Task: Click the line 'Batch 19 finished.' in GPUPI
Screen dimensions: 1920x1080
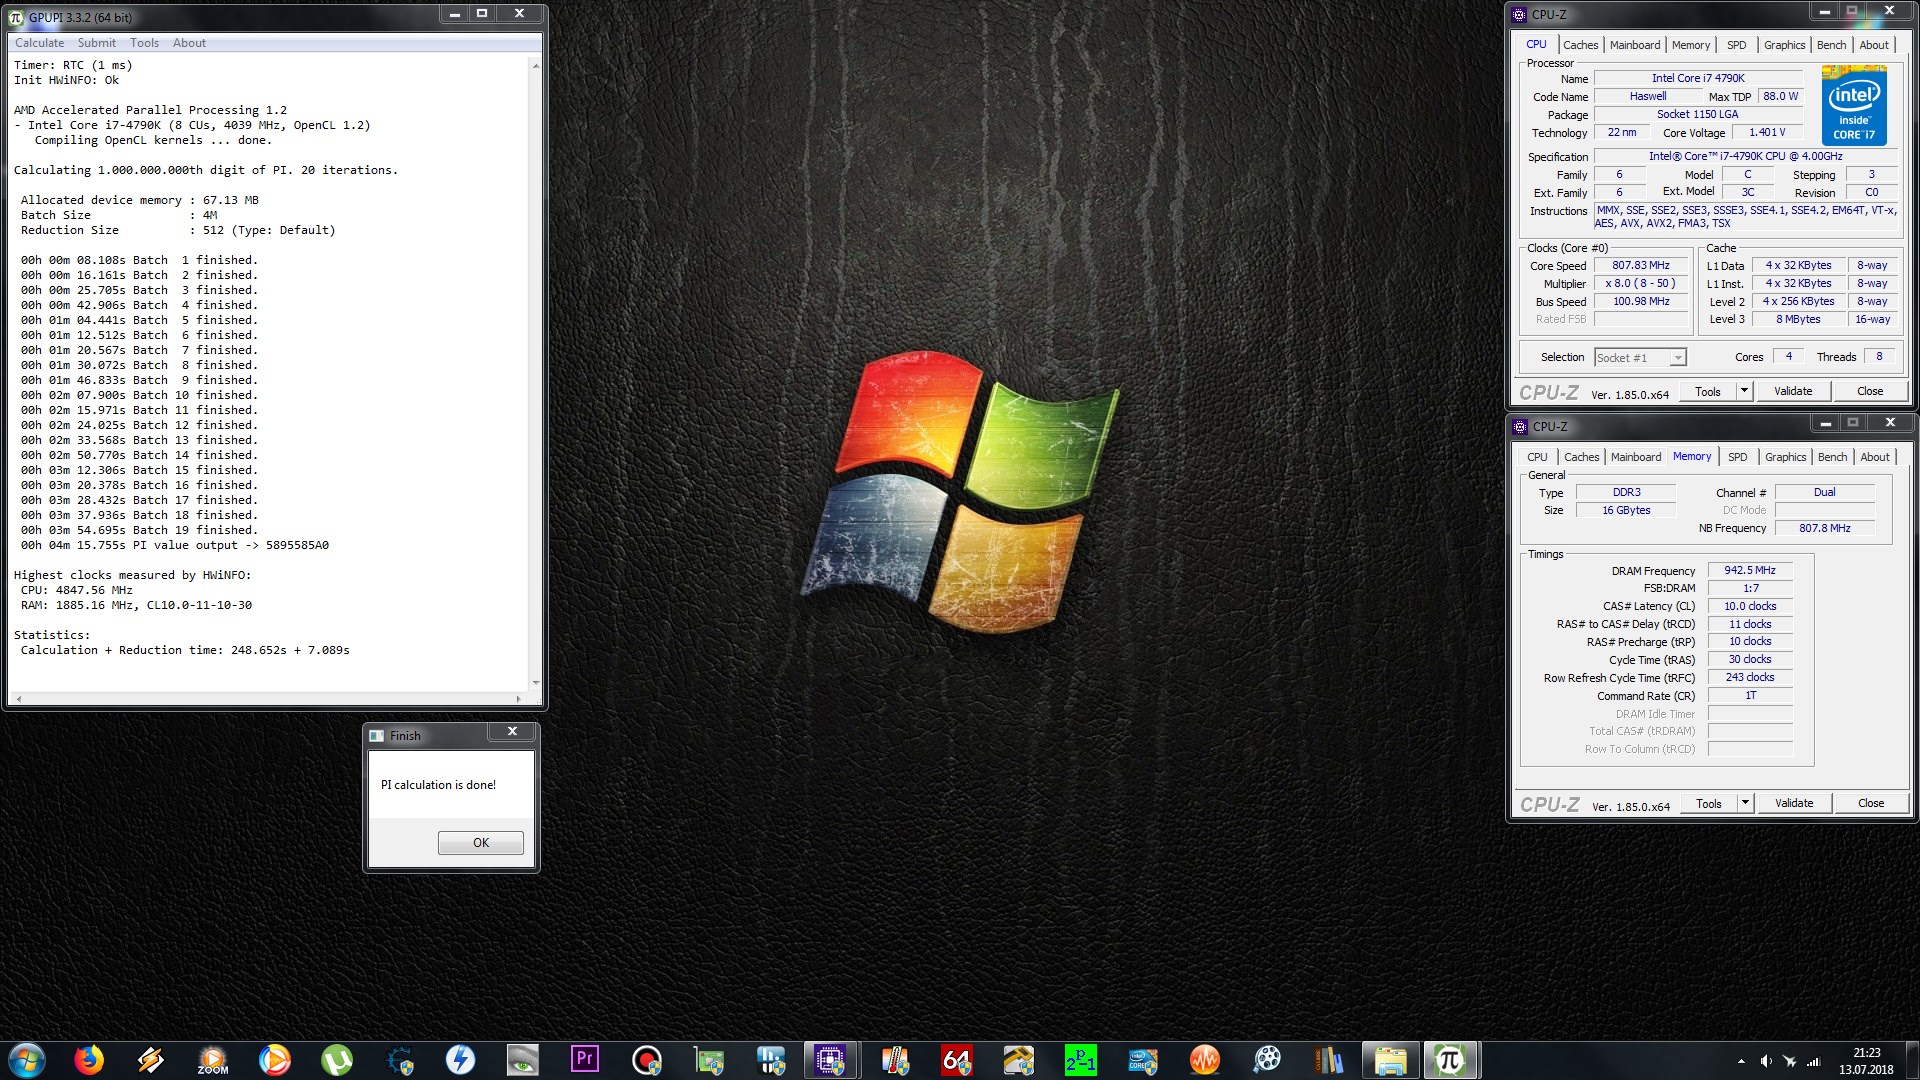Action: [139, 530]
